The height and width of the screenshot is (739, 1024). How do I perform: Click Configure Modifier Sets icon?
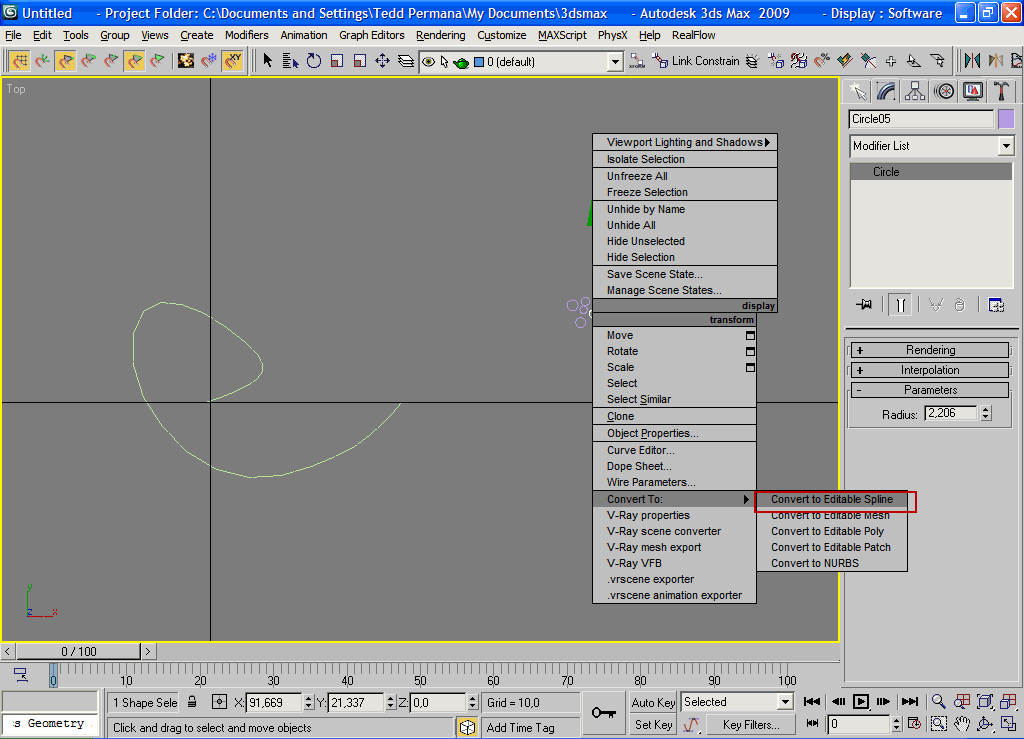[996, 304]
